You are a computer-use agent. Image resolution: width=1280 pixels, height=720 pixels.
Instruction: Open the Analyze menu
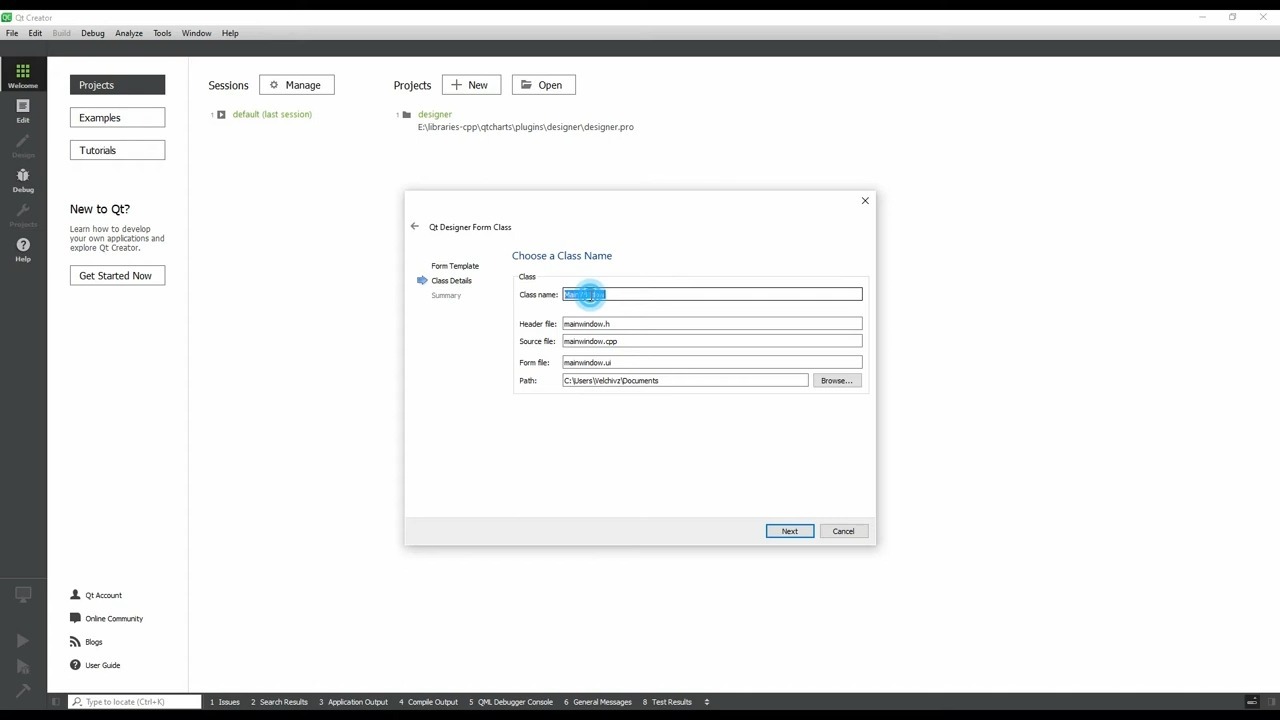129,33
